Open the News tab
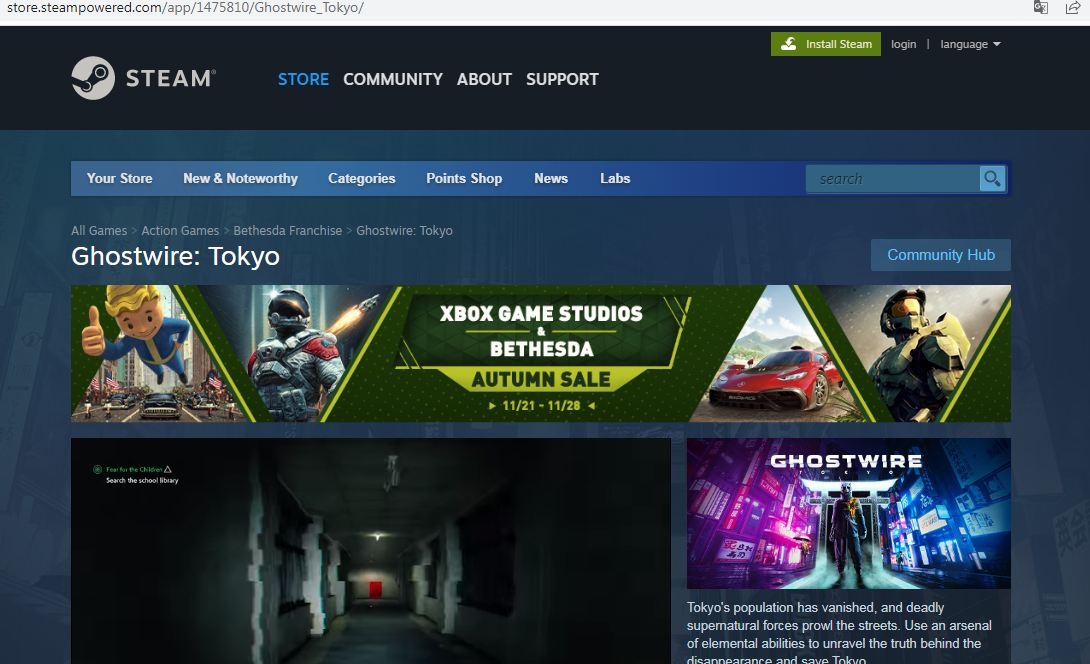This screenshot has height=664, width=1090. (551, 179)
